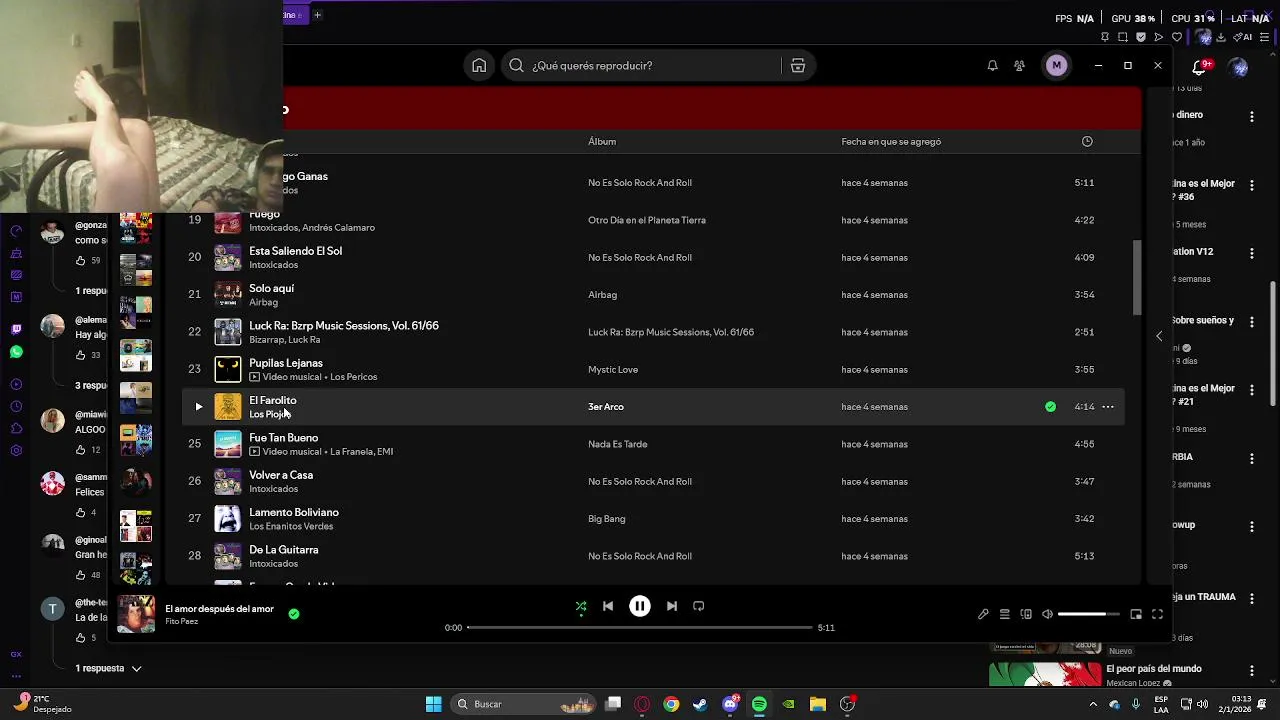Skip to previous track
Screen dimensions: 1280x720
(x=608, y=606)
